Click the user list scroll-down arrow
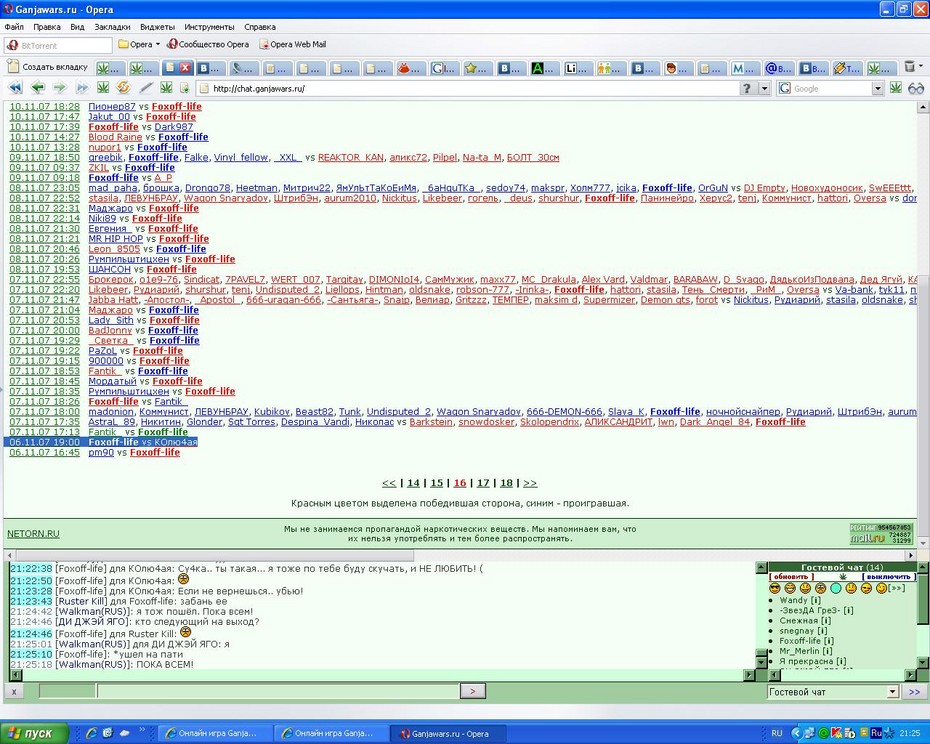 pos(923,663)
